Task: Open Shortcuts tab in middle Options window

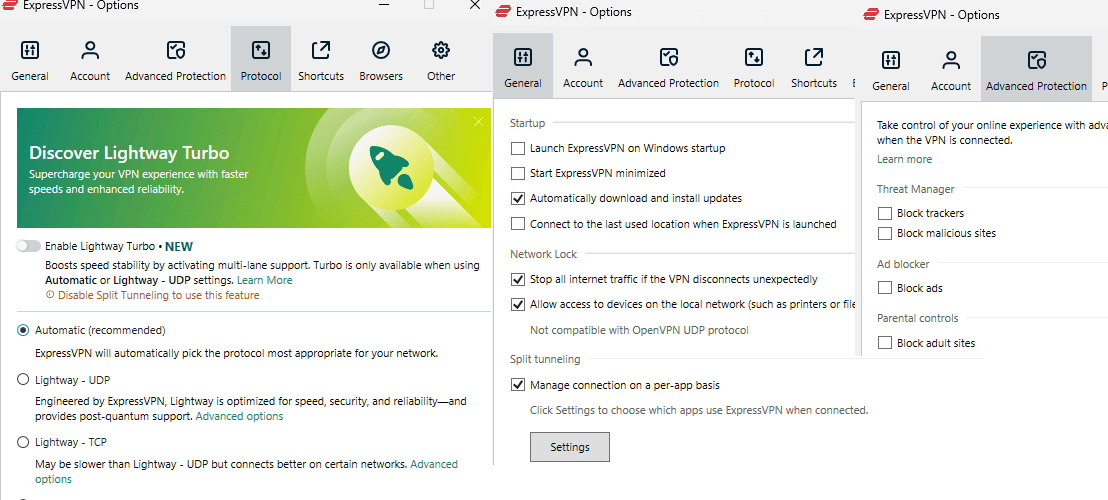Action: [814, 66]
